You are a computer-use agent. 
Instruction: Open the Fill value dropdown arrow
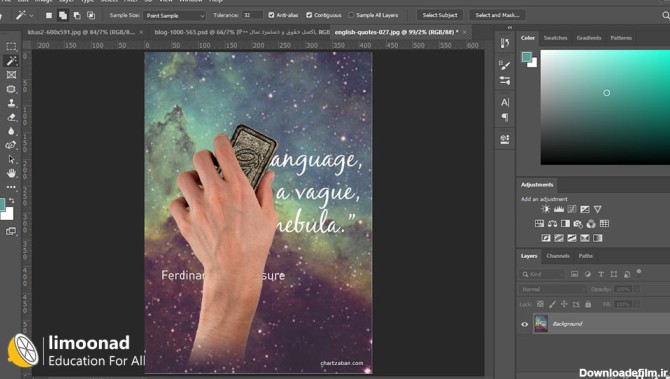pyautogui.click(x=636, y=304)
